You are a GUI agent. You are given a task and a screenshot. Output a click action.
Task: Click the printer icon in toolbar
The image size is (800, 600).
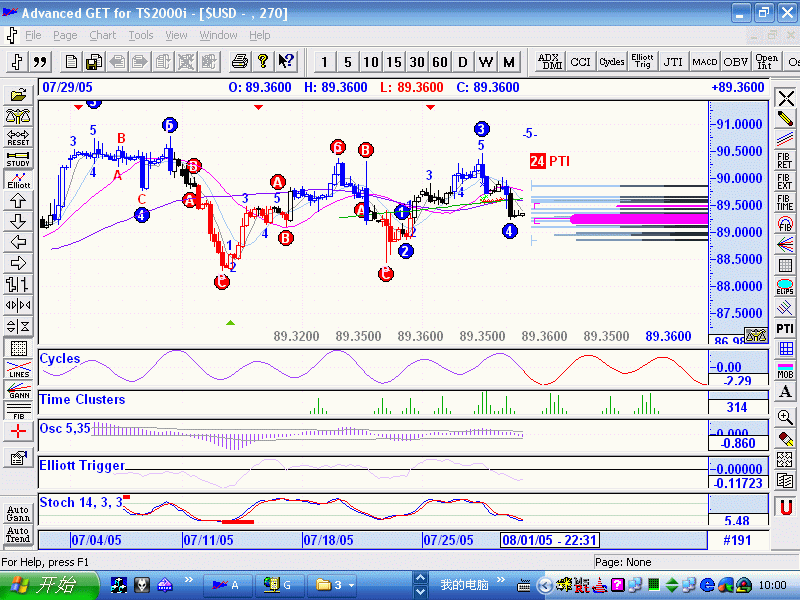(x=239, y=62)
